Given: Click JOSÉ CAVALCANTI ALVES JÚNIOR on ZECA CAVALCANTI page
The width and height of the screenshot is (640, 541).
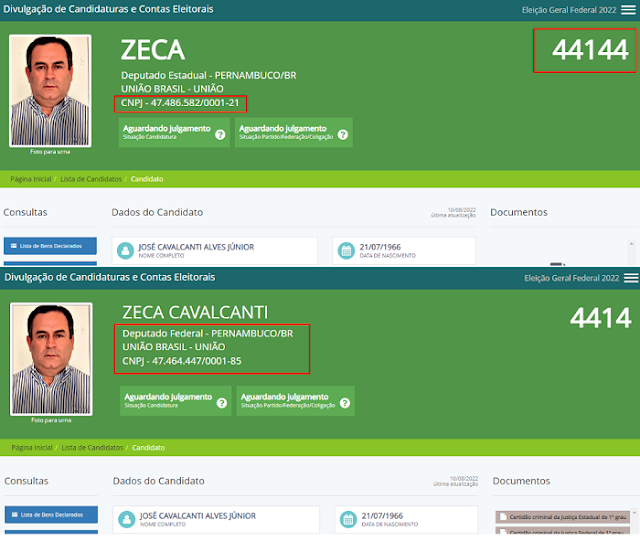Looking at the screenshot, I should [x=198, y=516].
